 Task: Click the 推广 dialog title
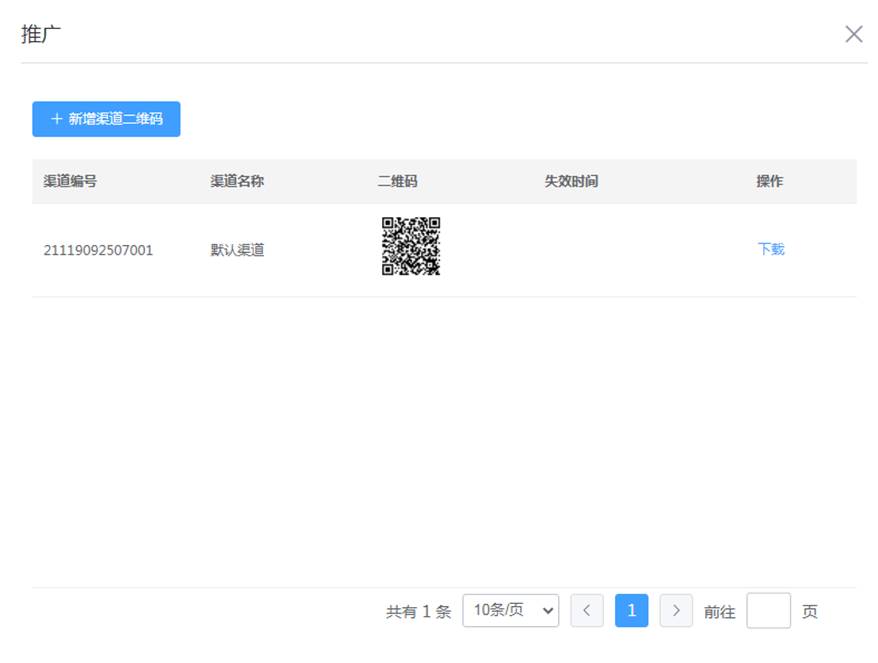pyautogui.click(x=41, y=34)
